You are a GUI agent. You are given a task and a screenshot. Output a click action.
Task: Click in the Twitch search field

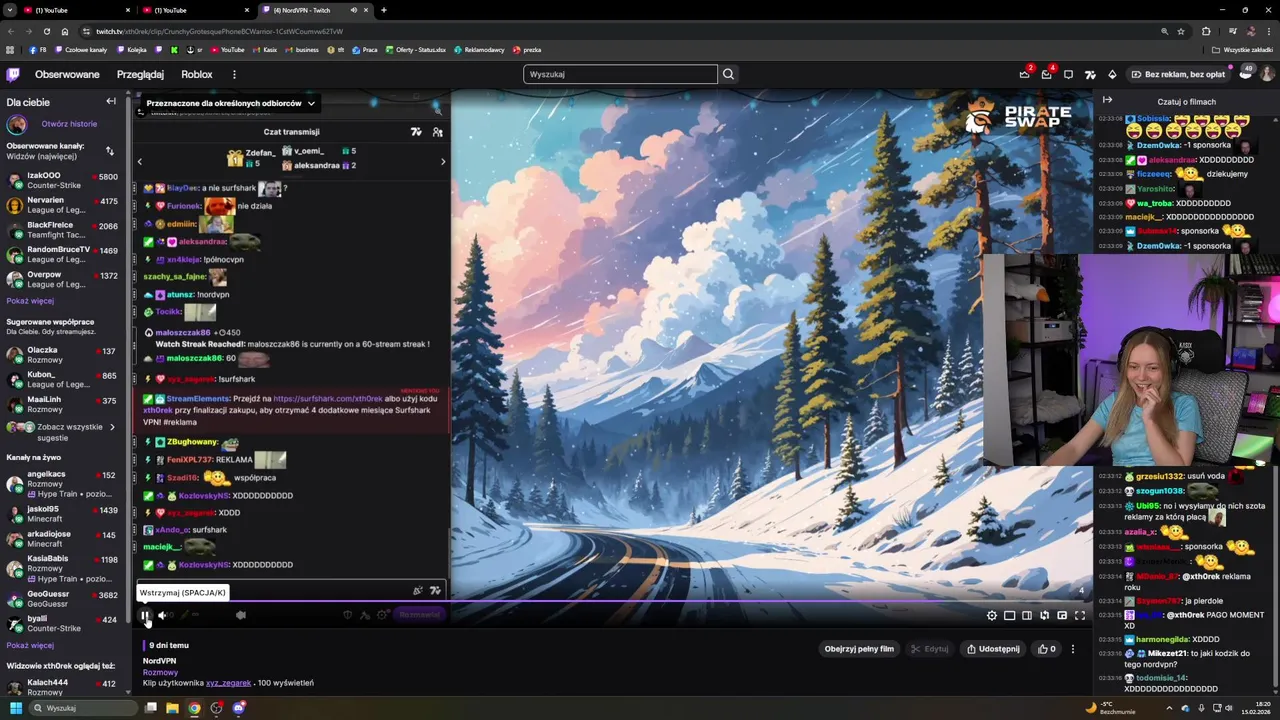(620, 74)
